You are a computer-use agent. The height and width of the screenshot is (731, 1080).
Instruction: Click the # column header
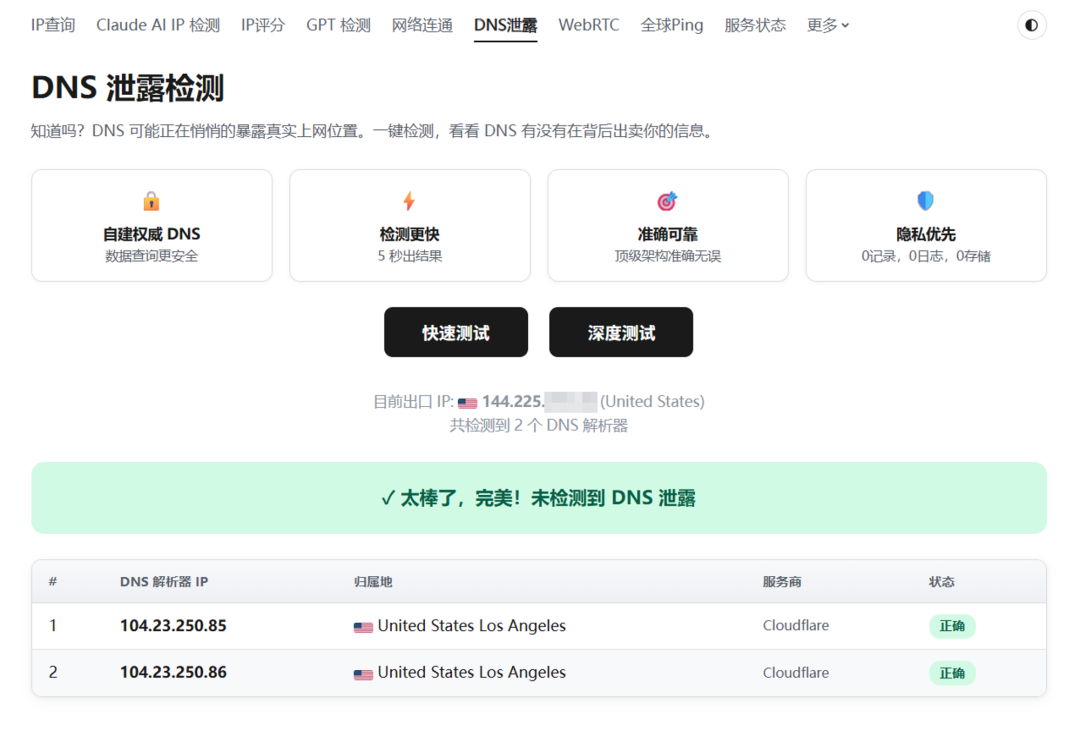[x=53, y=582]
